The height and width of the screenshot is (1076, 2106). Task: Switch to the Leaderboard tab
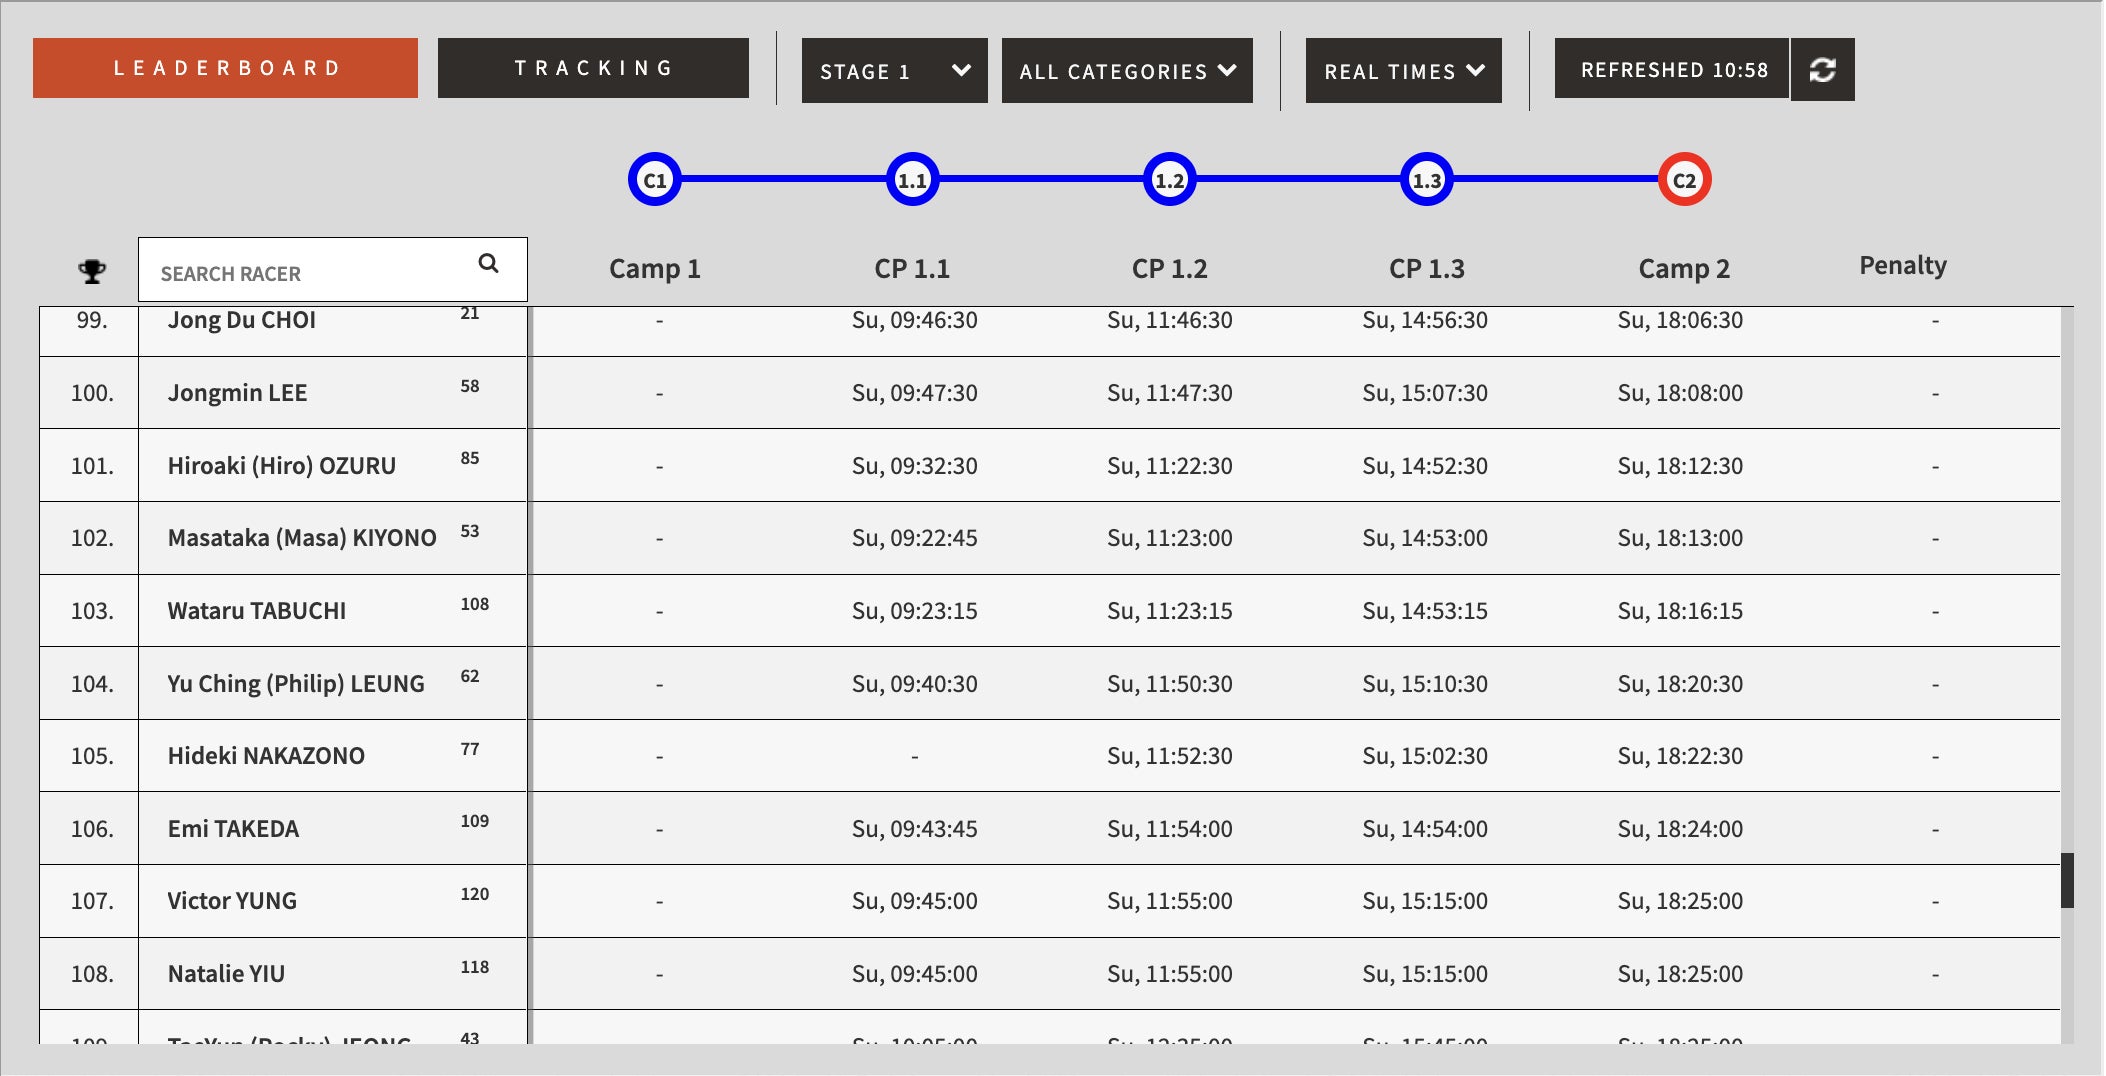tap(225, 68)
